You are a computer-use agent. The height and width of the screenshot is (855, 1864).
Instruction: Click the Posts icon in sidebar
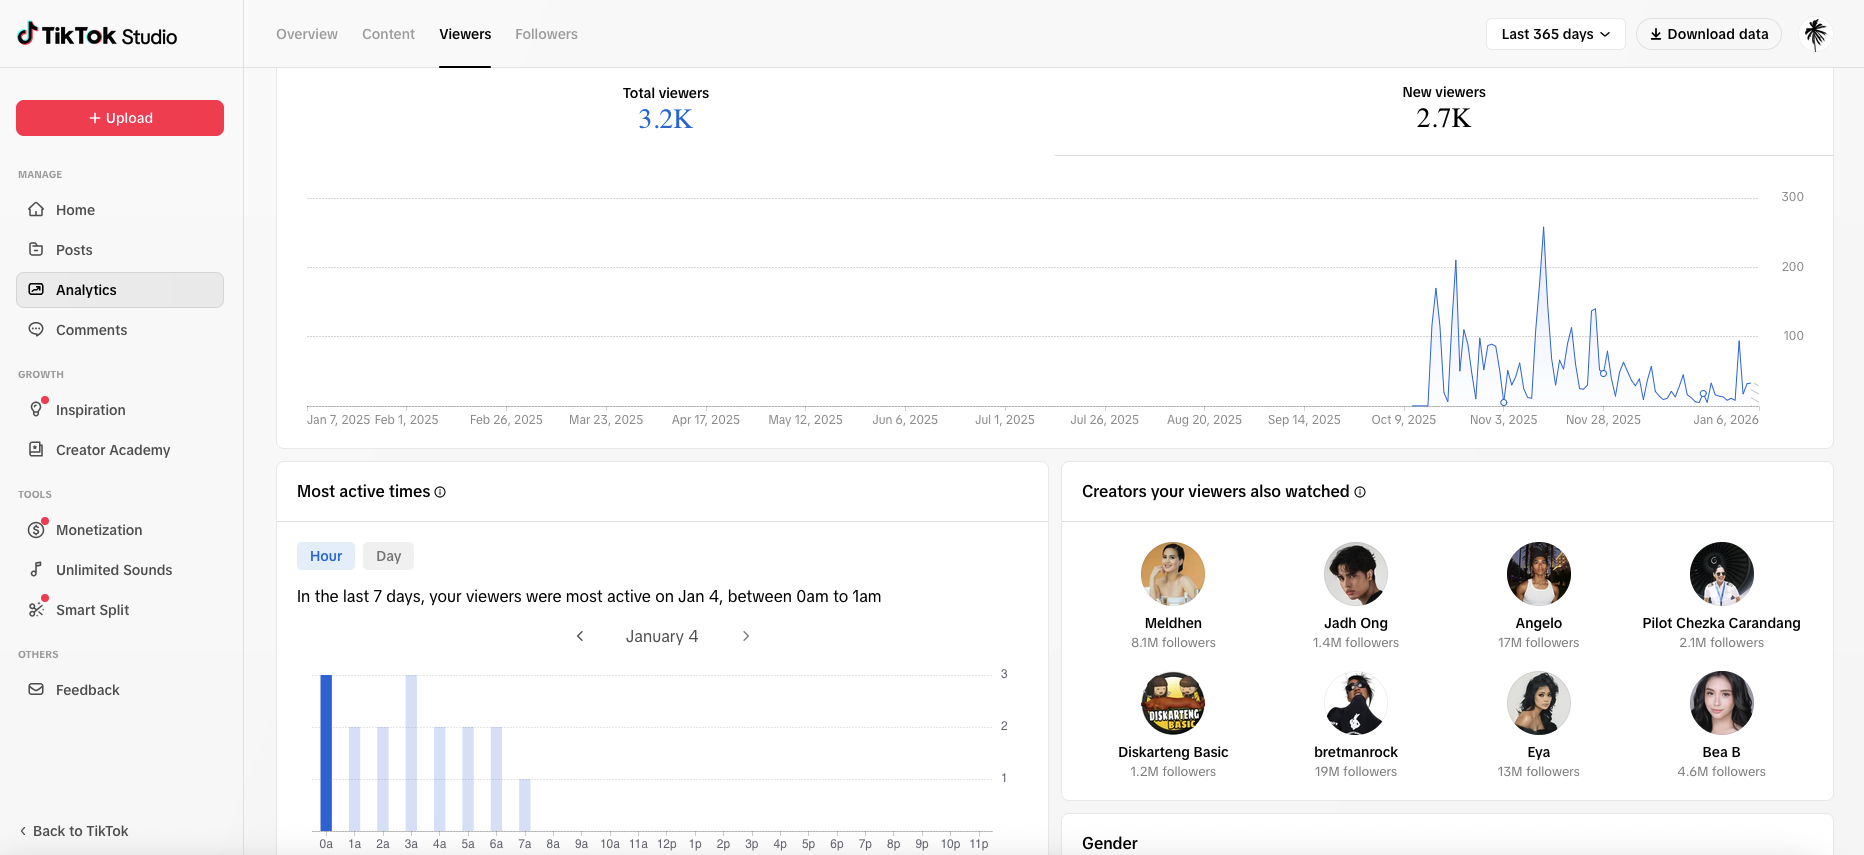tap(36, 250)
